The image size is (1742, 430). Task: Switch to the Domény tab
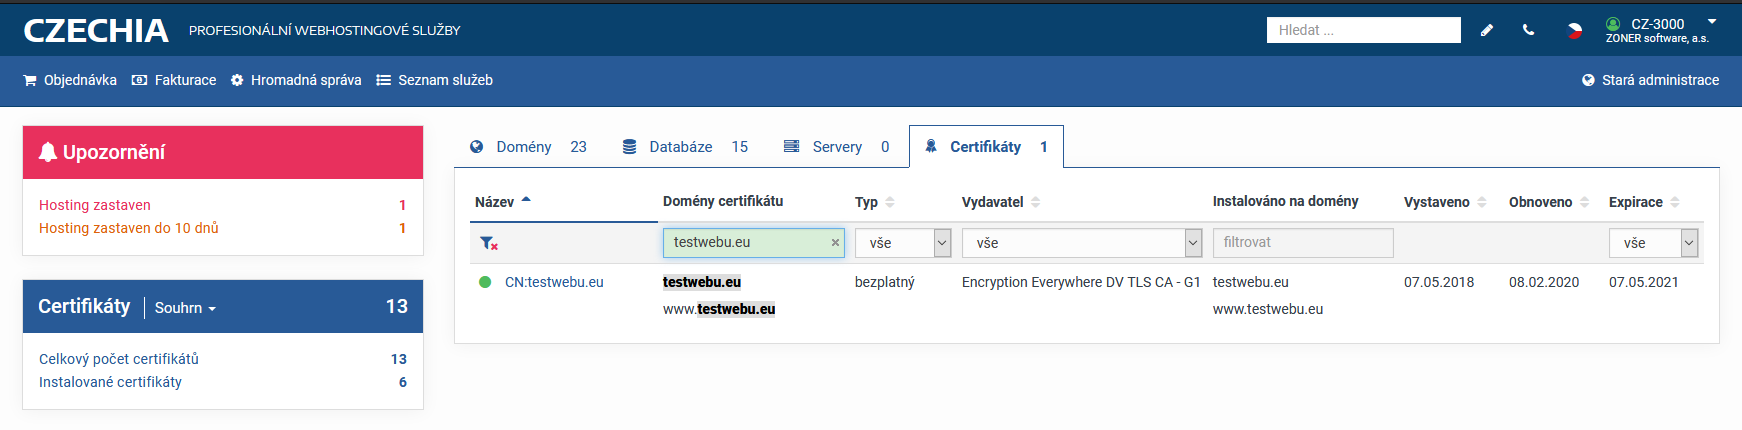525,147
